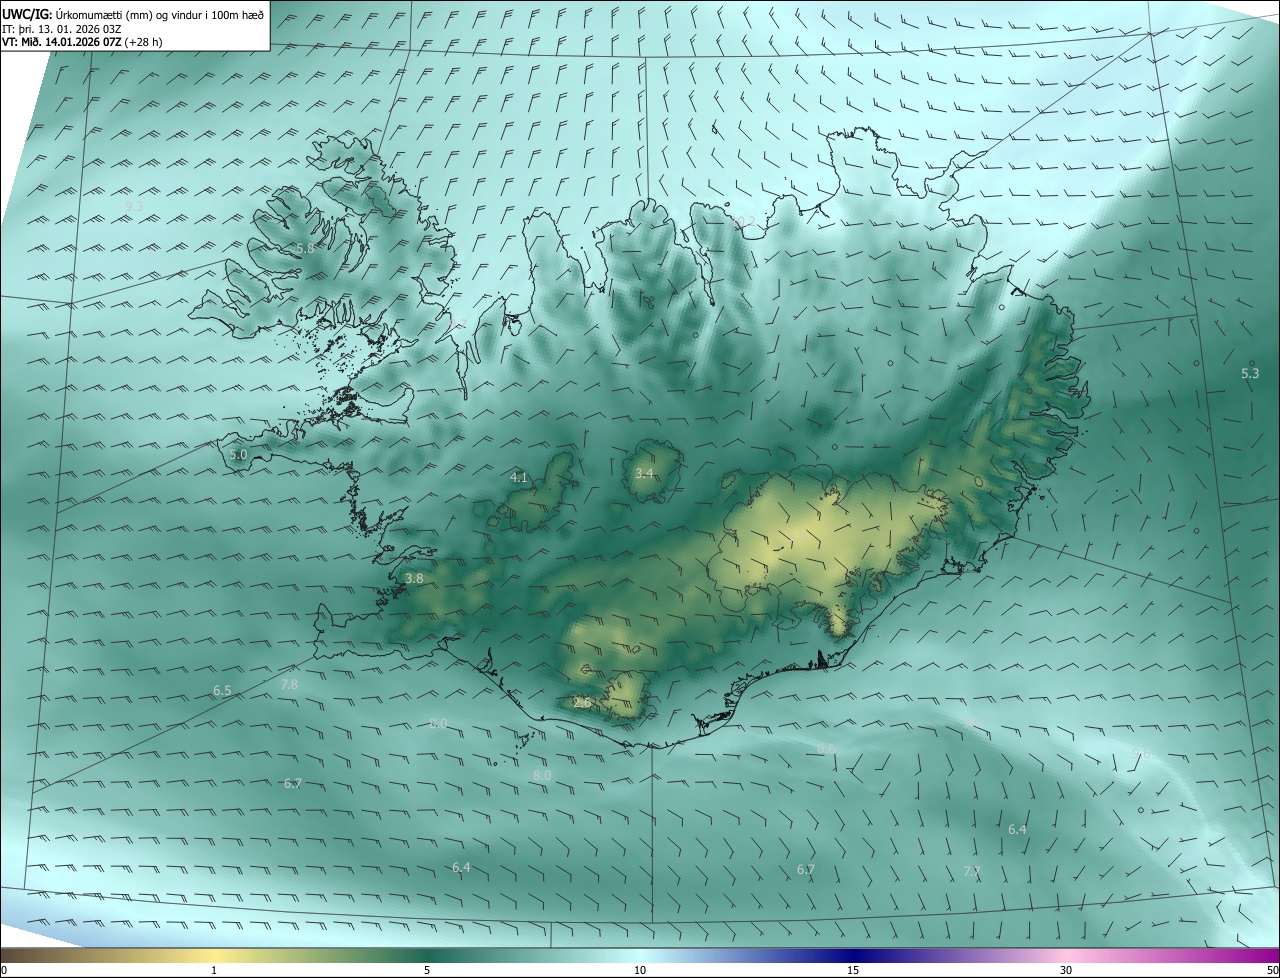This screenshot has width=1280, height=978.
Task: Click the faint 8.6 value label
Action: (826, 748)
